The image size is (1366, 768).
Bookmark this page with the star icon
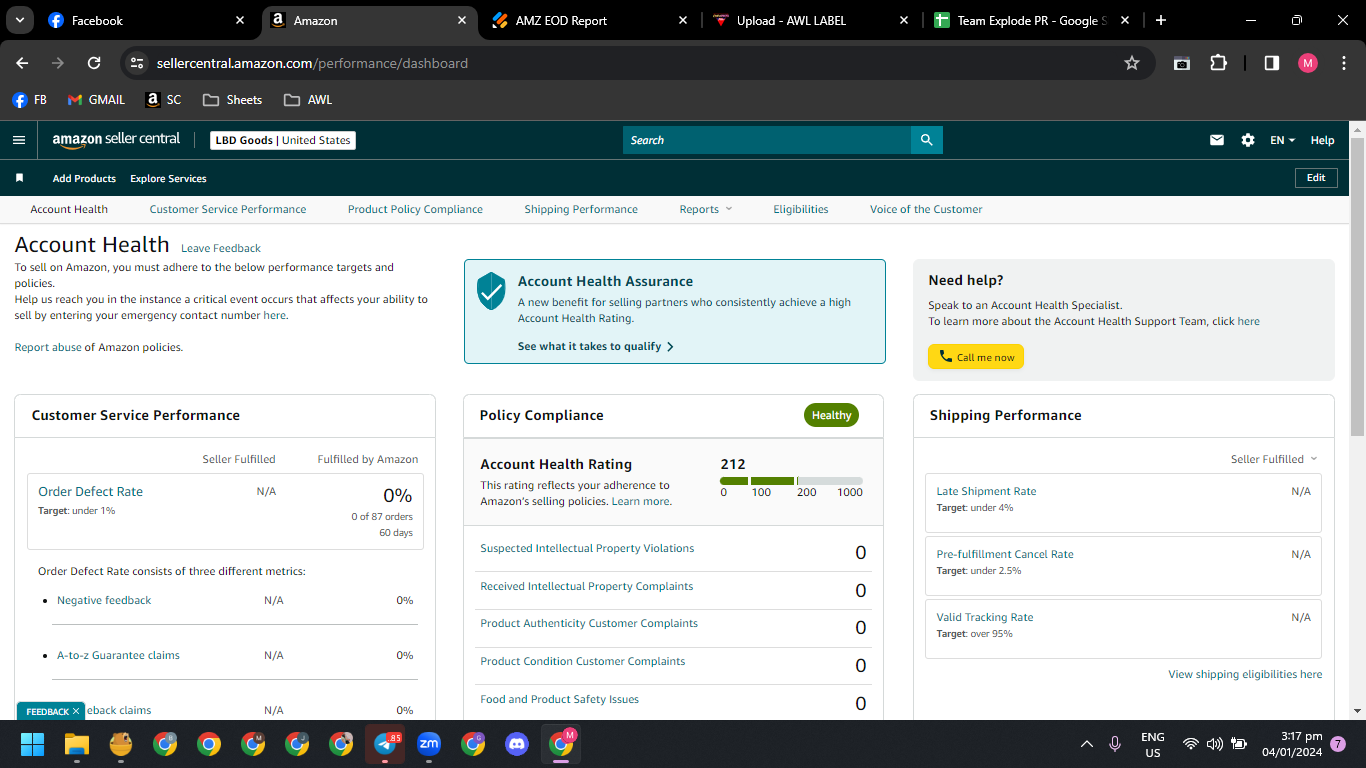[x=1132, y=63]
